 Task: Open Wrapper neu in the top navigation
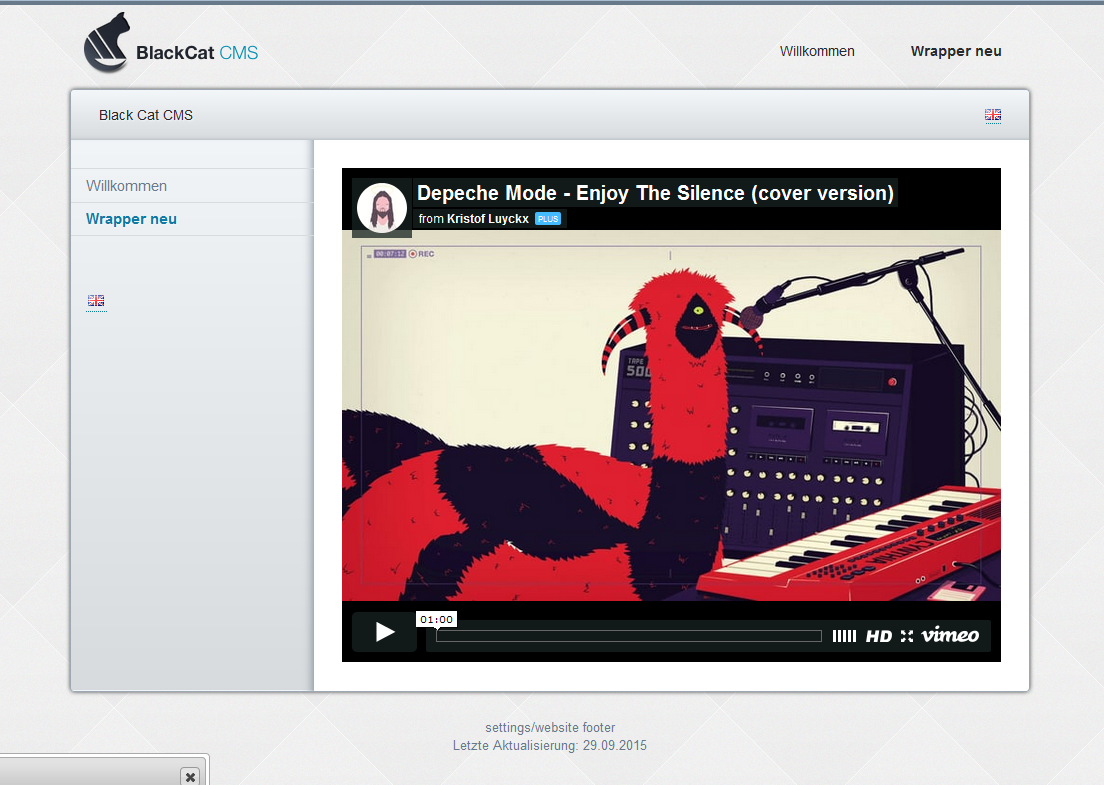point(955,51)
